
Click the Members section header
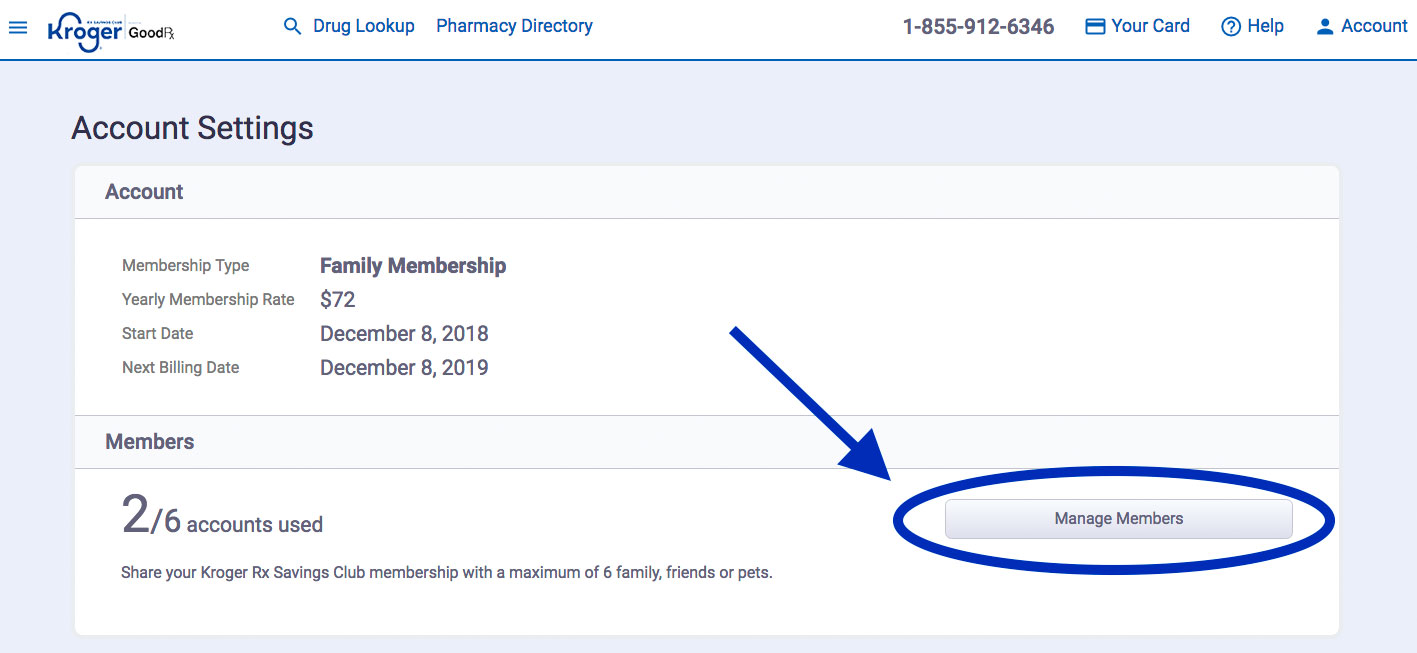tap(150, 442)
